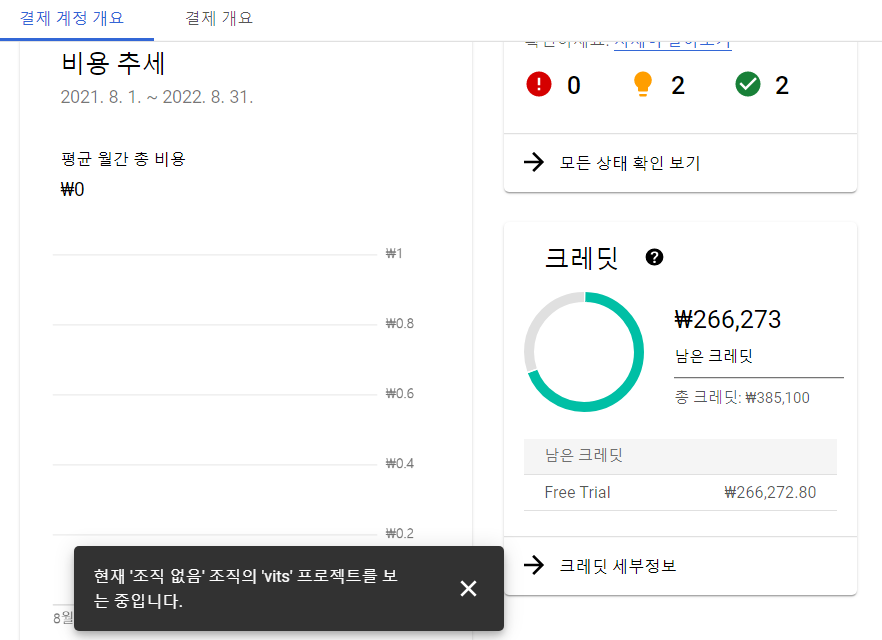
Task: Open the credits help question mark icon
Action: point(654,257)
